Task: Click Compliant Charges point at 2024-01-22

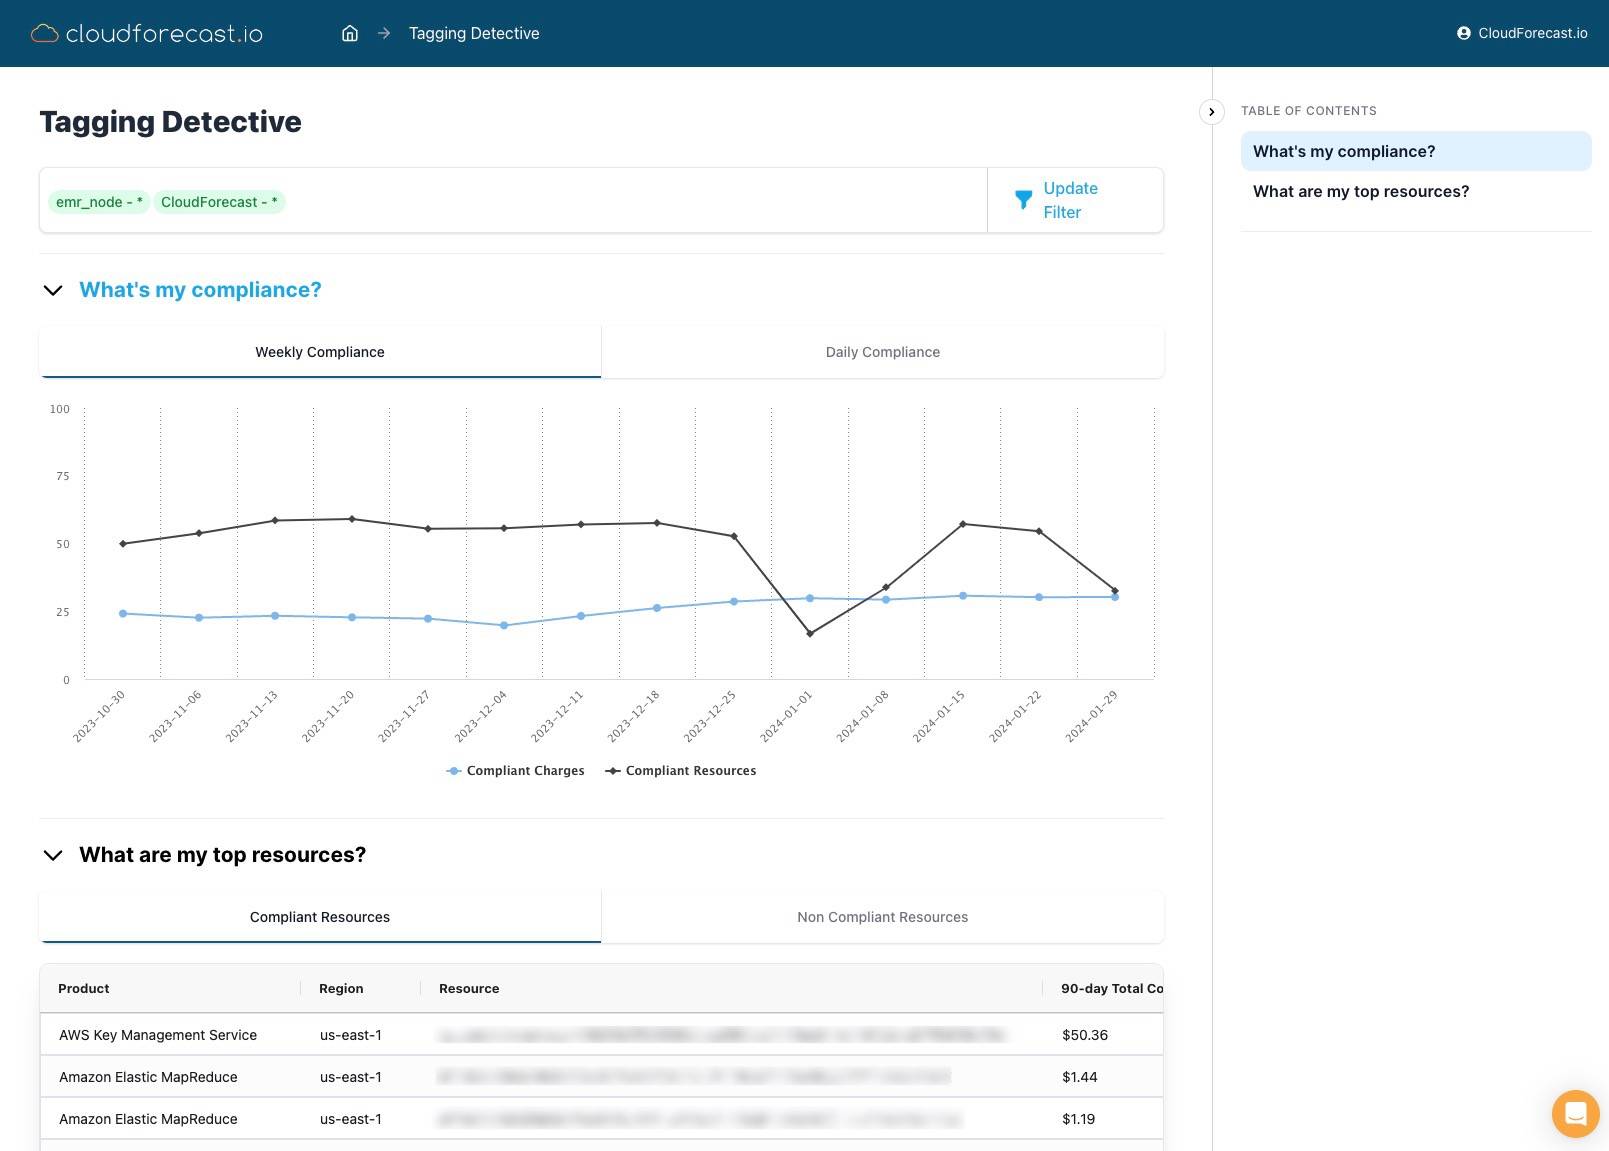Action: click(1039, 598)
